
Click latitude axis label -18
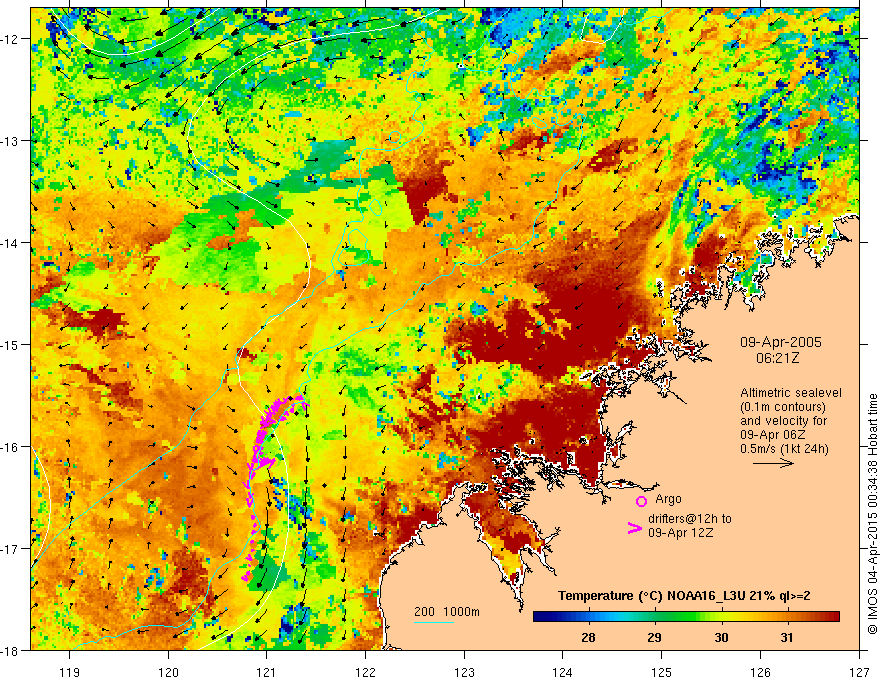(x=11, y=650)
